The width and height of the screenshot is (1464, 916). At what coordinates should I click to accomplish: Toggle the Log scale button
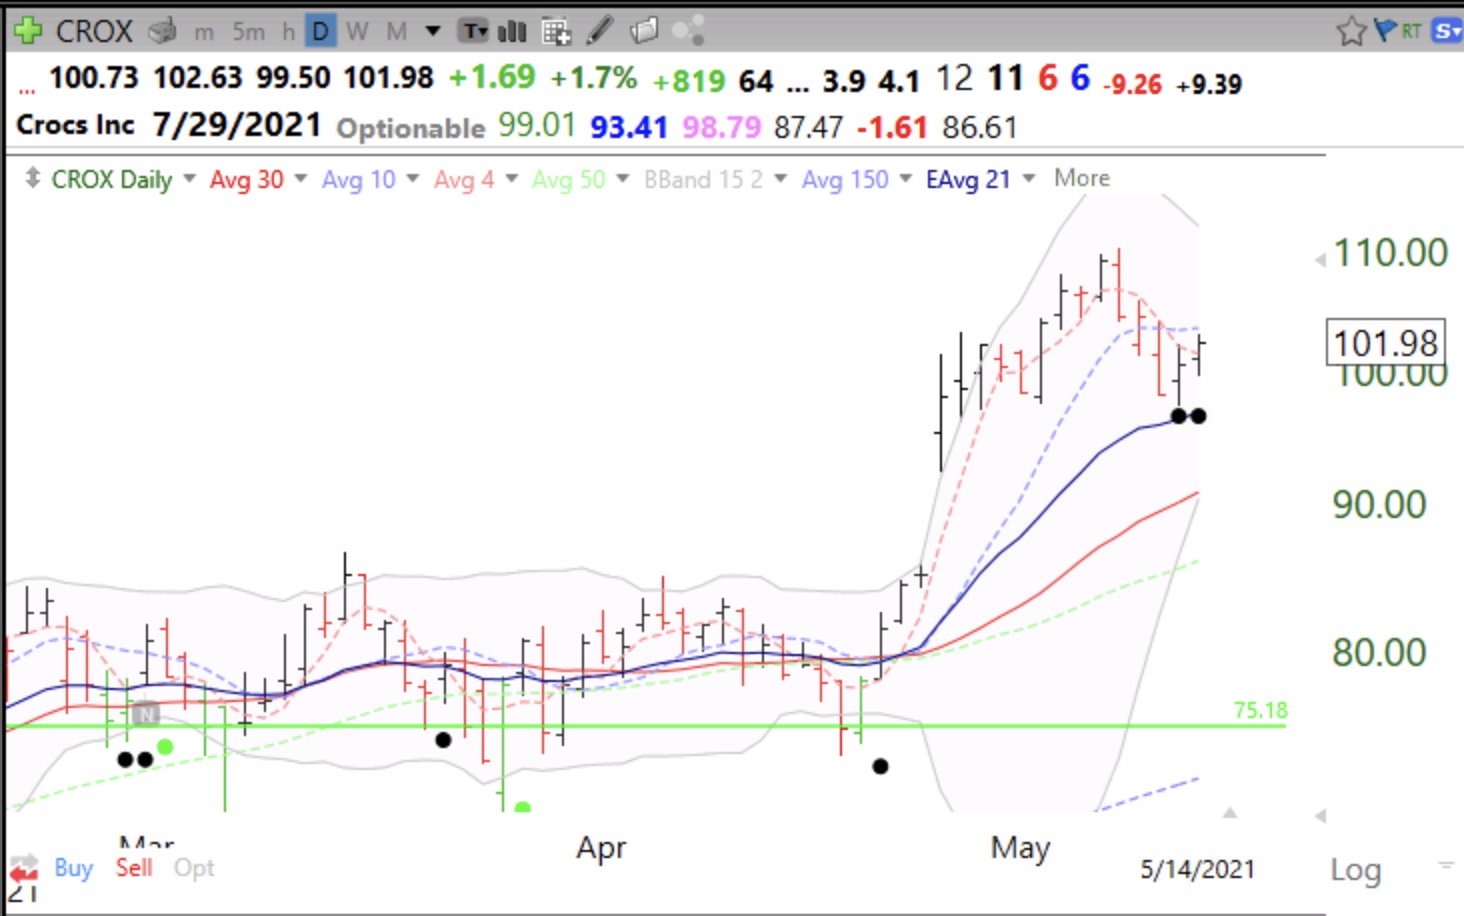1355,870
